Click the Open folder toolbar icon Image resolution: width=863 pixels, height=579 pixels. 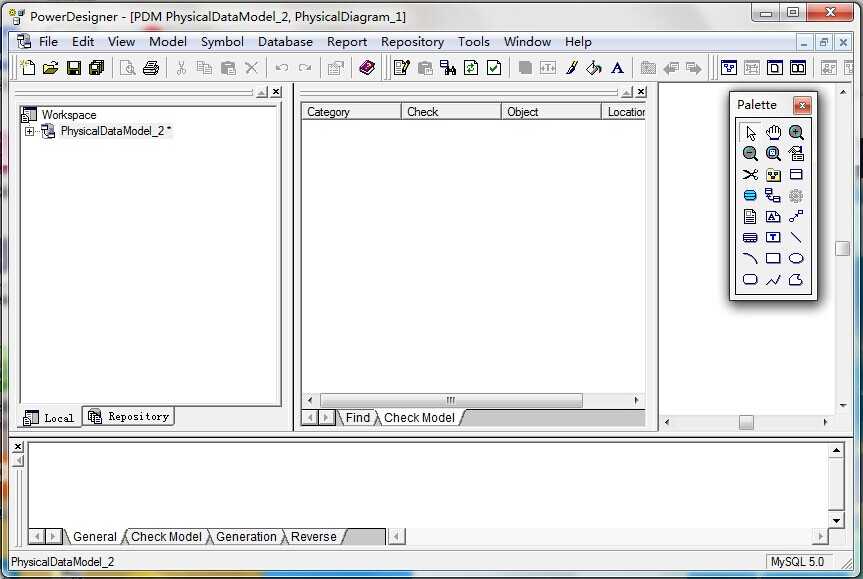coord(51,68)
